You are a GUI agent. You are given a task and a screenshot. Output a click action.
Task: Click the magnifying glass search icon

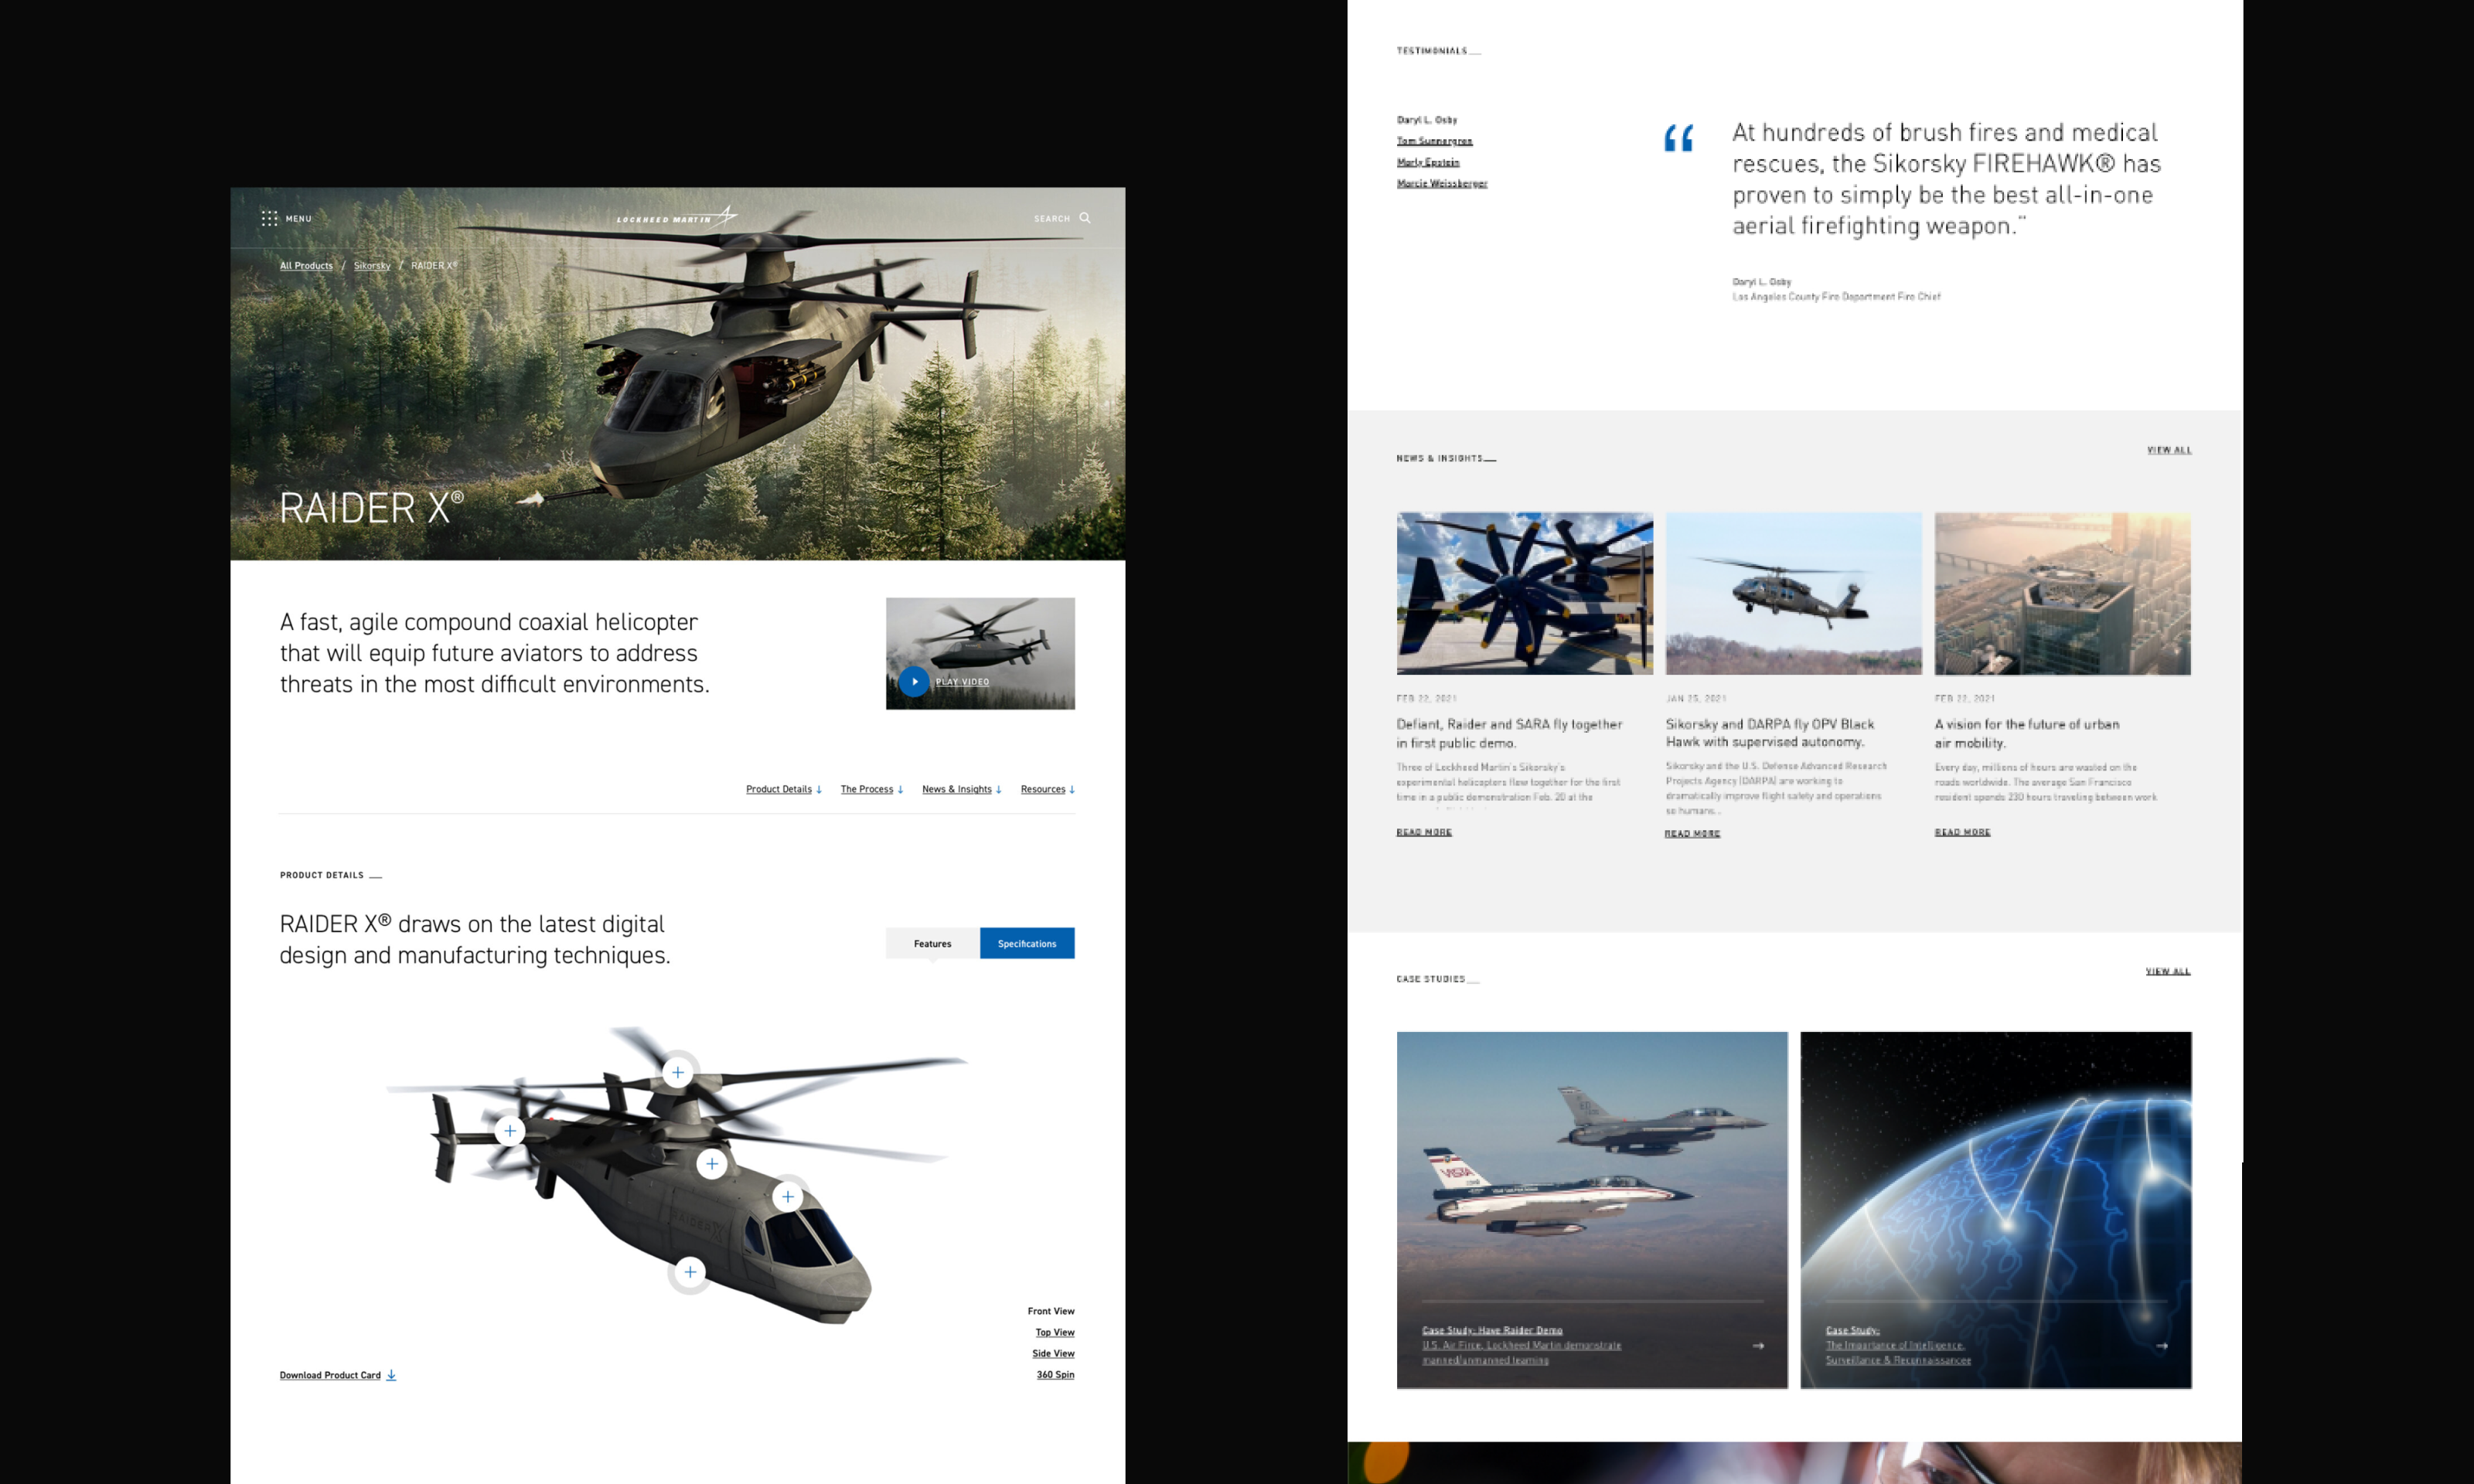pyautogui.click(x=1085, y=218)
